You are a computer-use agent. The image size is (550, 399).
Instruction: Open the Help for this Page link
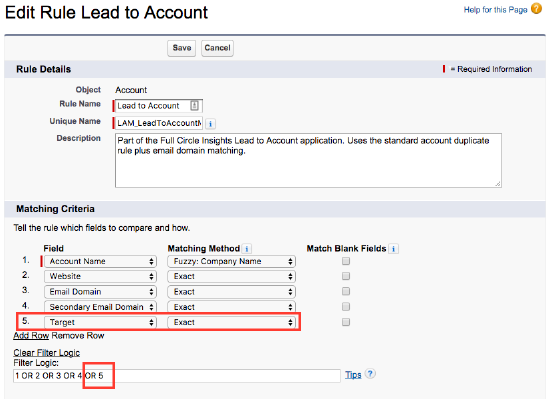tap(496, 10)
